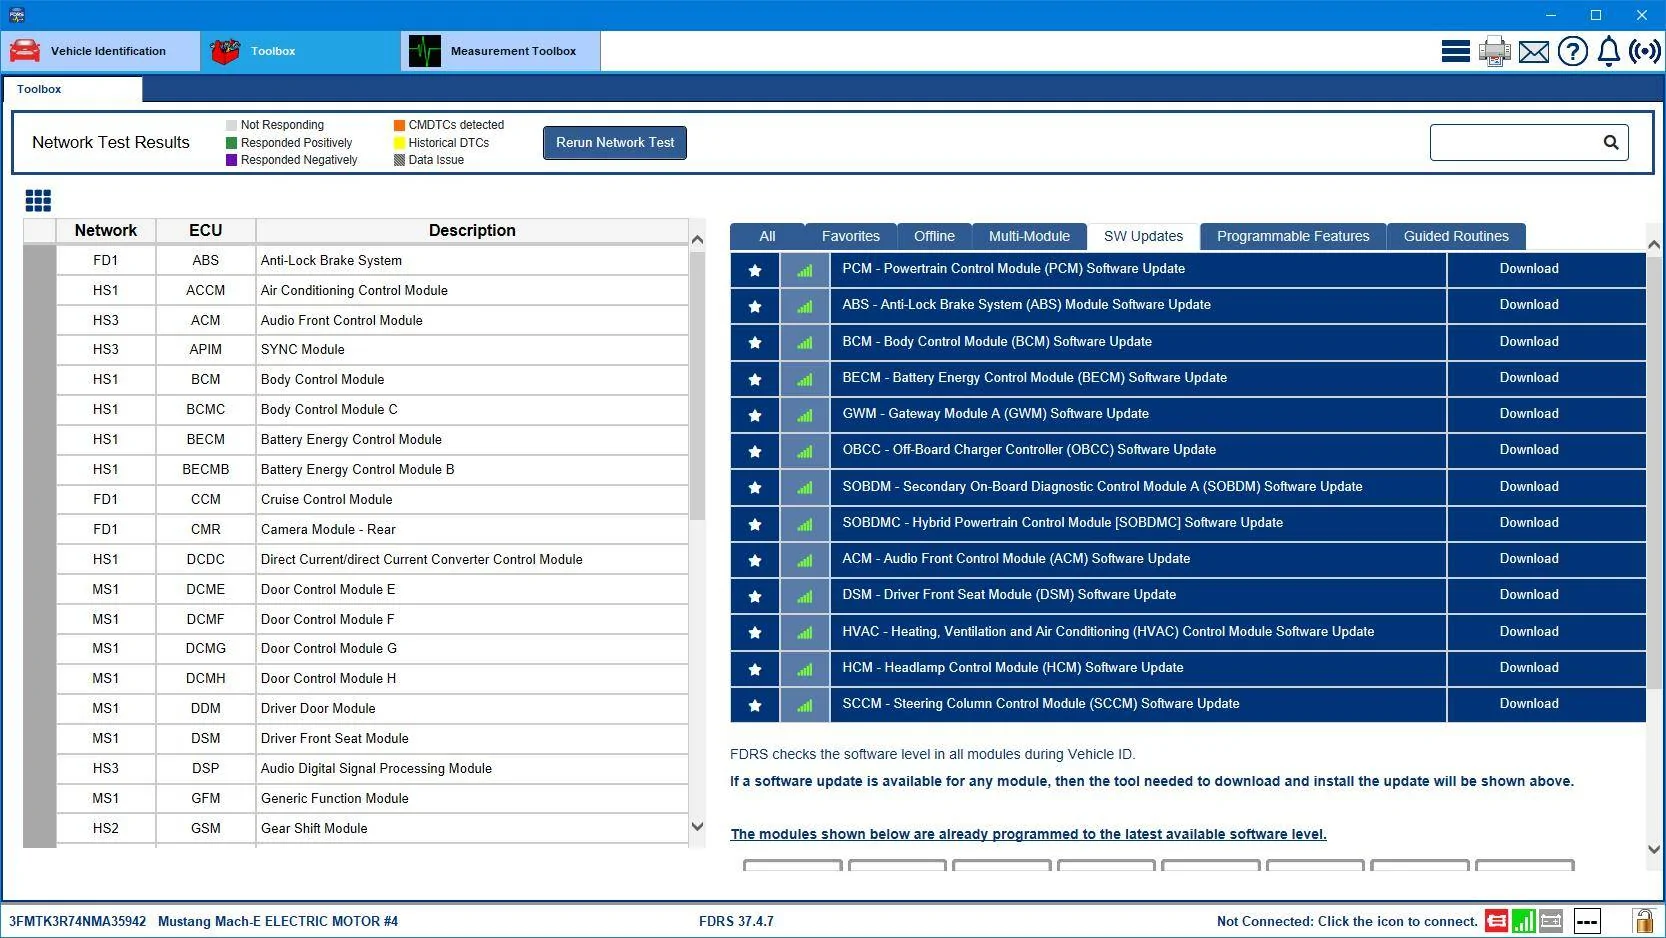Sort by the ECU column header
The width and height of the screenshot is (1666, 938).
206,230
